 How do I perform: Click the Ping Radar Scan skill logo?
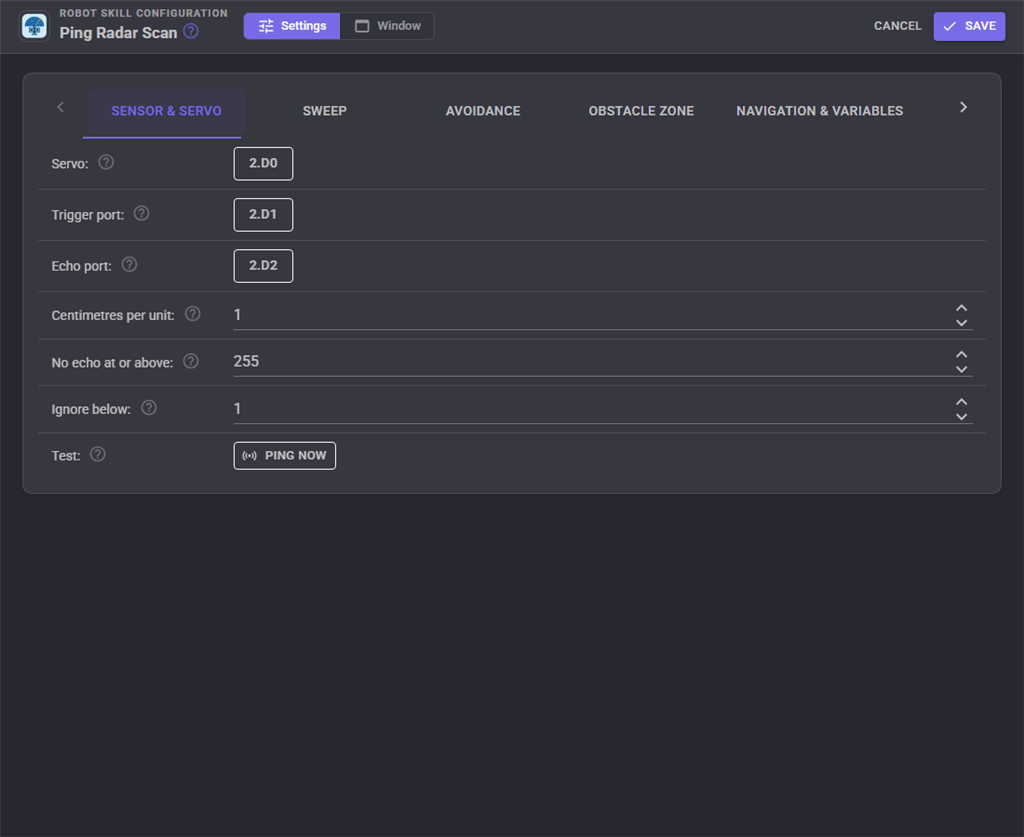pyautogui.click(x=35, y=26)
